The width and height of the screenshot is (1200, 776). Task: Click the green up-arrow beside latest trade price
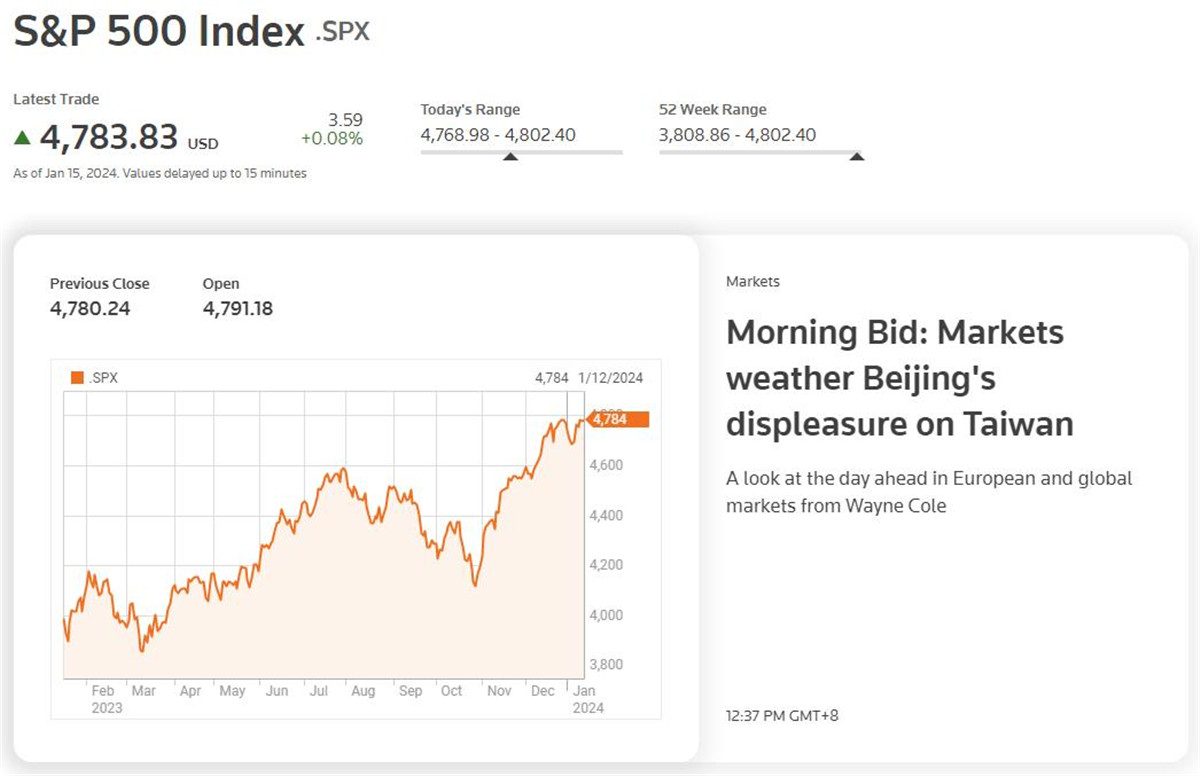pos(22,137)
